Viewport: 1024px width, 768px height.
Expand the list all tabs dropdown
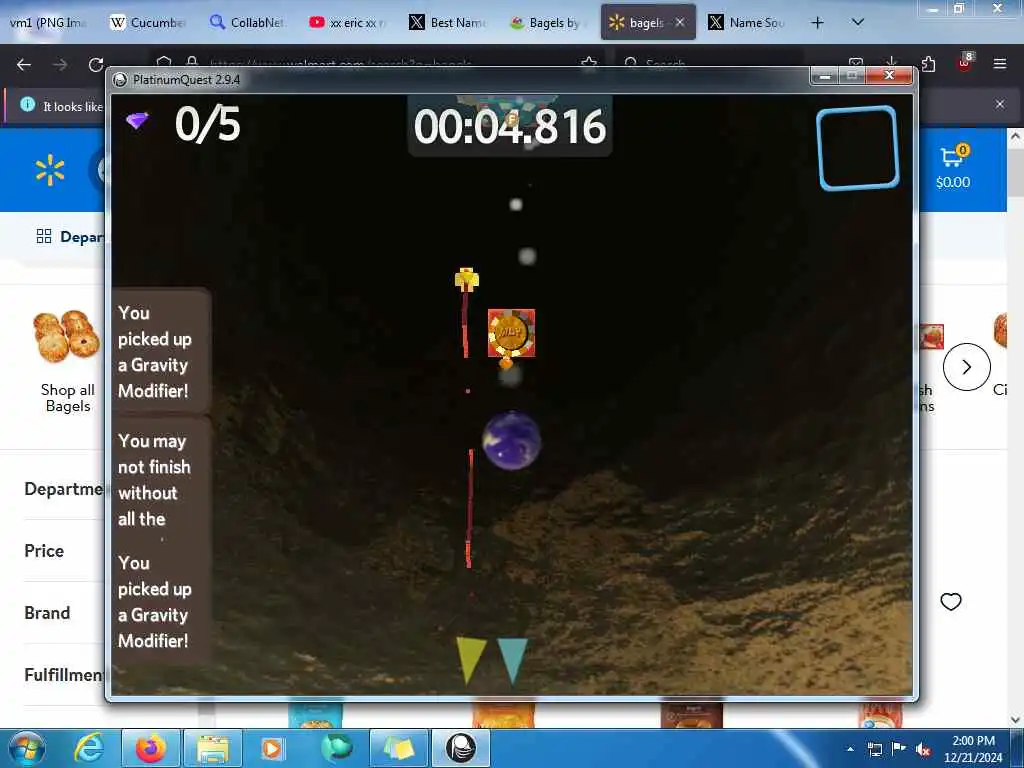[x=858, y=22]
